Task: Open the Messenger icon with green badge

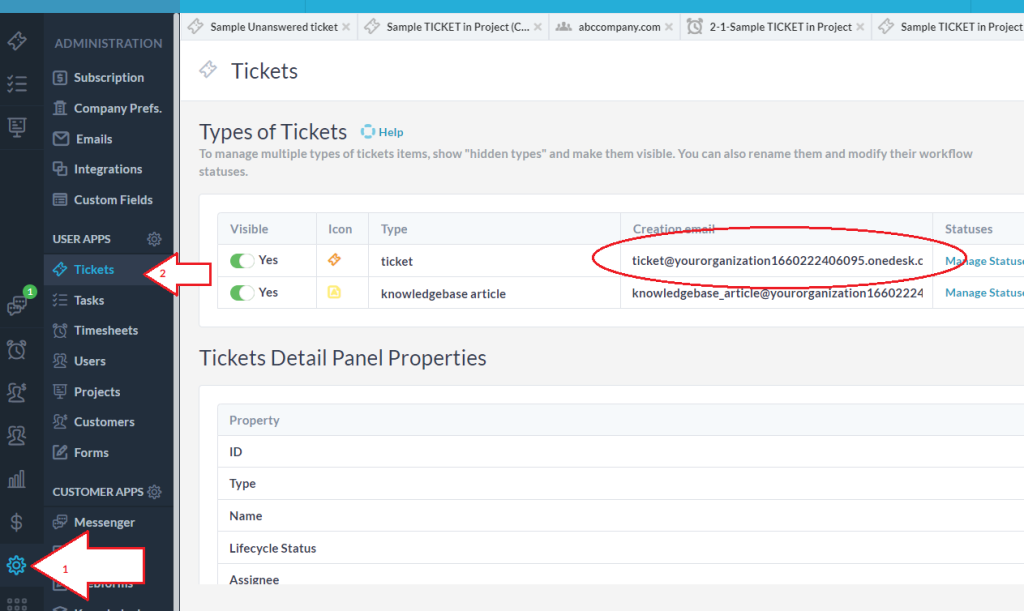Action: (x=17, y=305)
